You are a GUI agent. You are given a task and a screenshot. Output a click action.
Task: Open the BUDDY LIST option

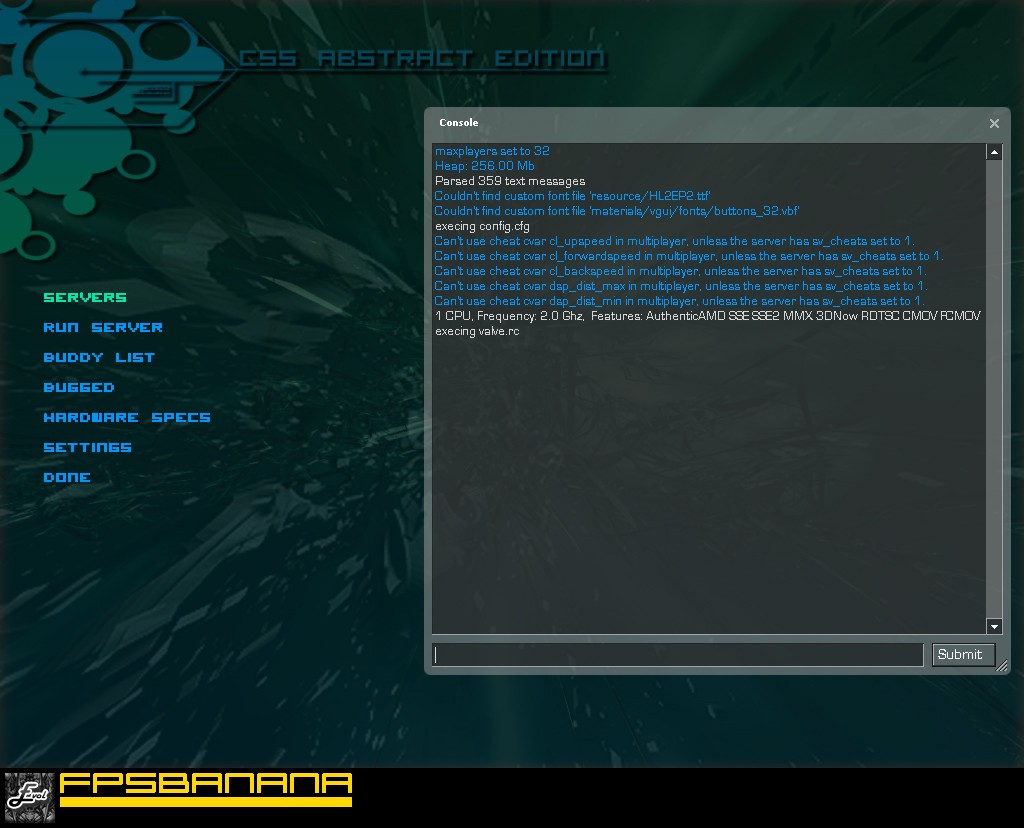click(x=99, y=357)
